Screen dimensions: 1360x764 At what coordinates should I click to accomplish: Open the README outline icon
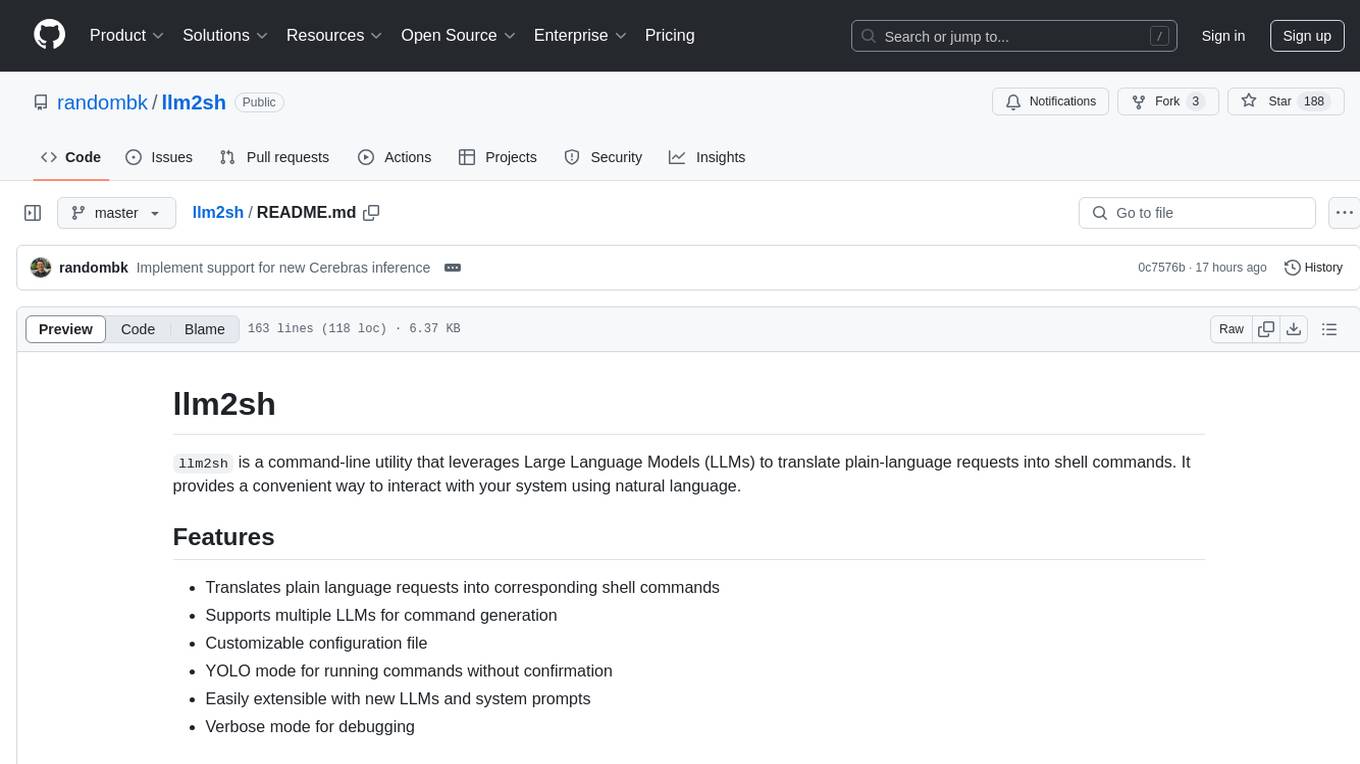click(x=1329, y=329)
